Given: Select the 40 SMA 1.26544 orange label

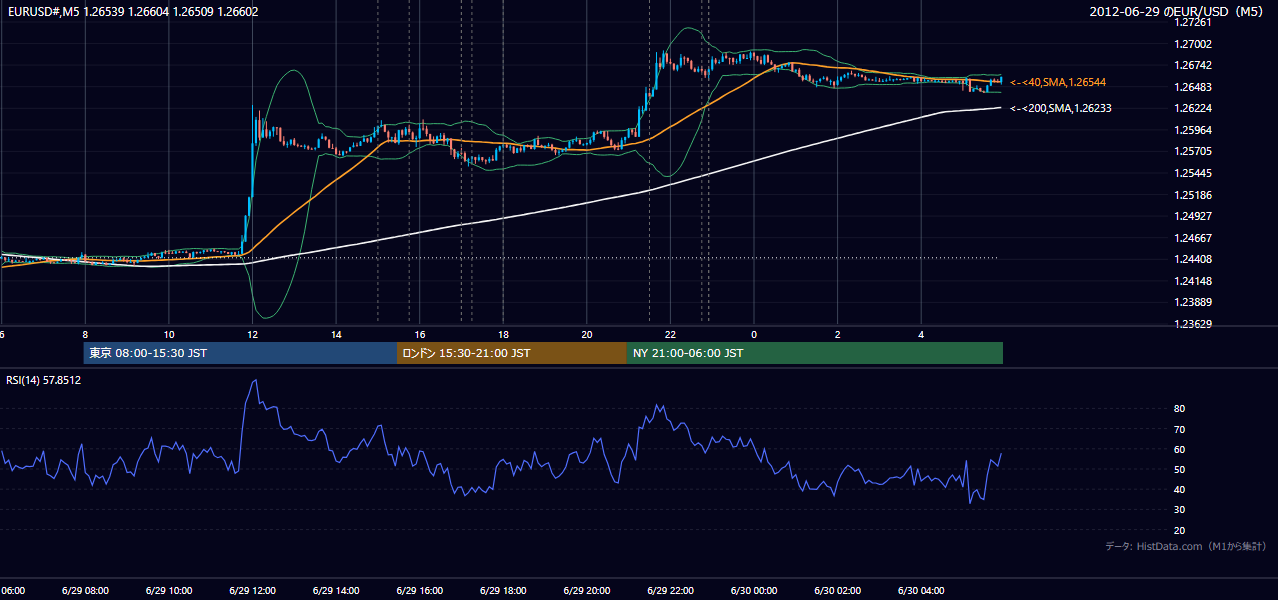Looking at the screenshot, I should 1058,82.
